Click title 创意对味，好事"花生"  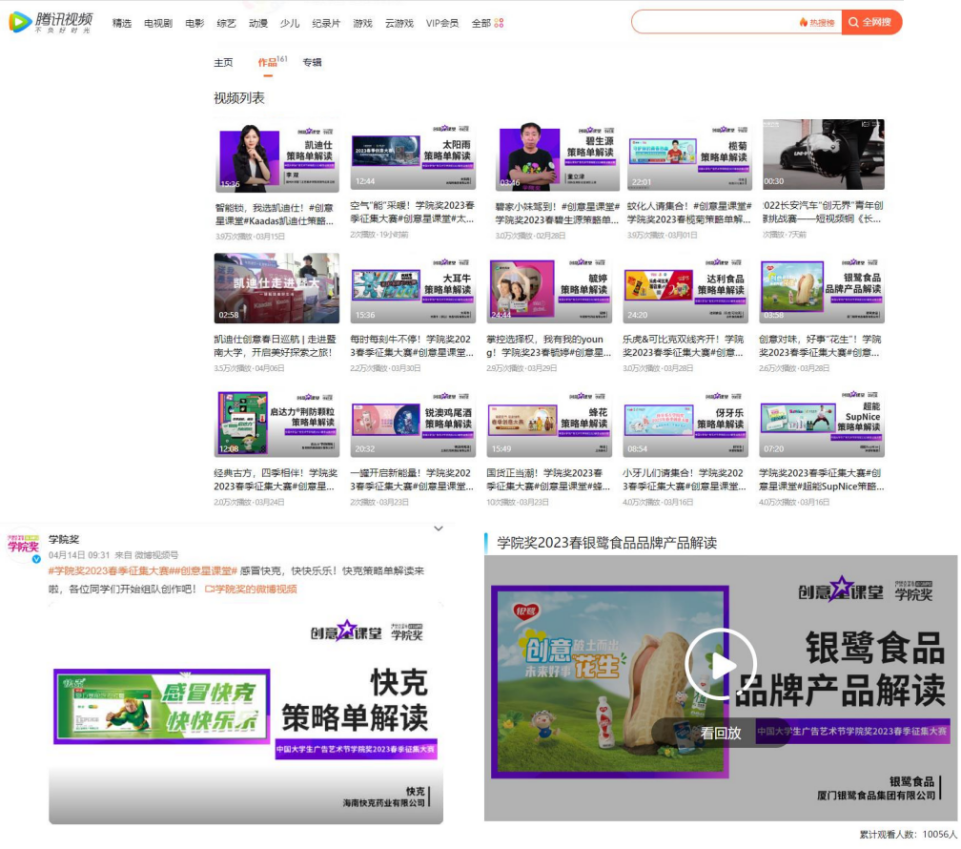pyautogui.click(x=820, y=346)
